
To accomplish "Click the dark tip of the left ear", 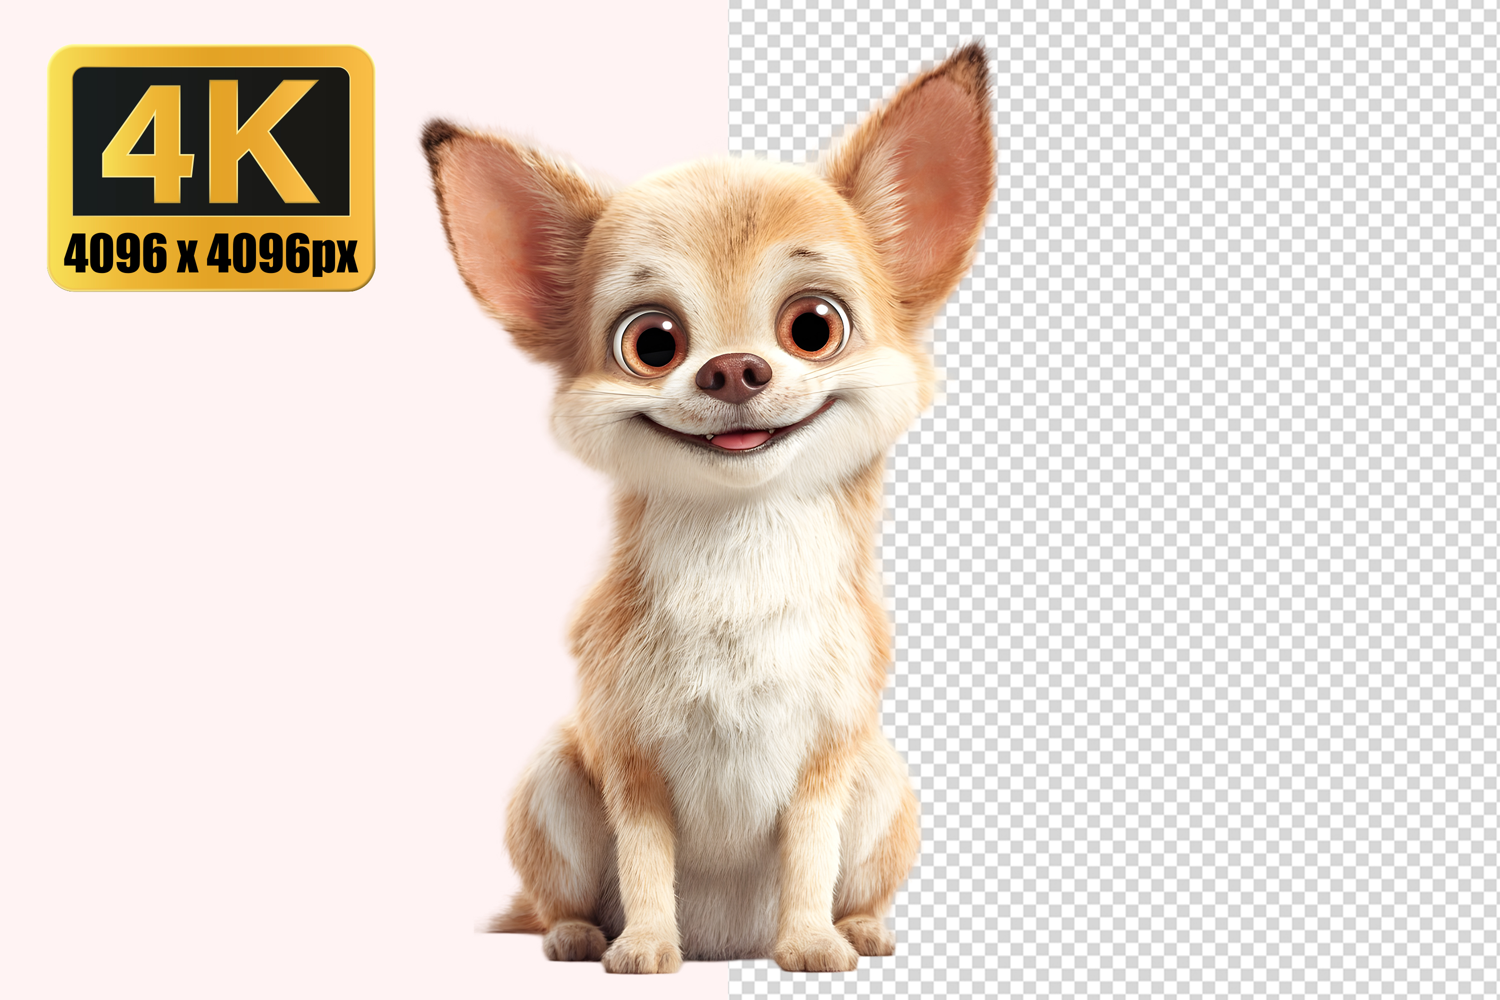I will (437, 135).
